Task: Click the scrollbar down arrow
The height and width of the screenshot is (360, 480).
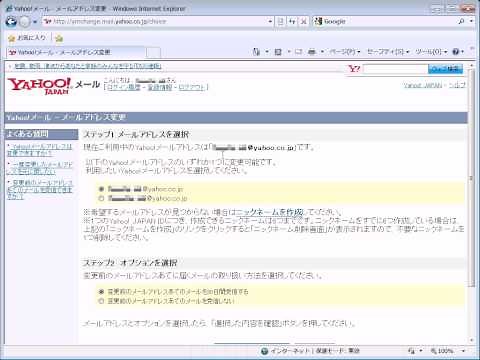Action: point(472,340)
